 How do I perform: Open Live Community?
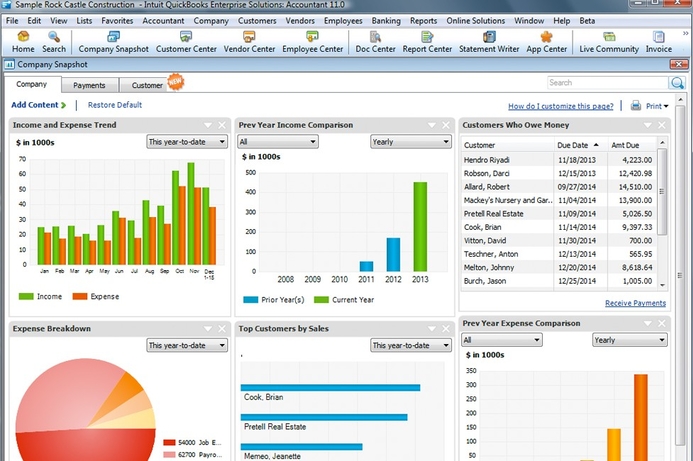[609, 42]
